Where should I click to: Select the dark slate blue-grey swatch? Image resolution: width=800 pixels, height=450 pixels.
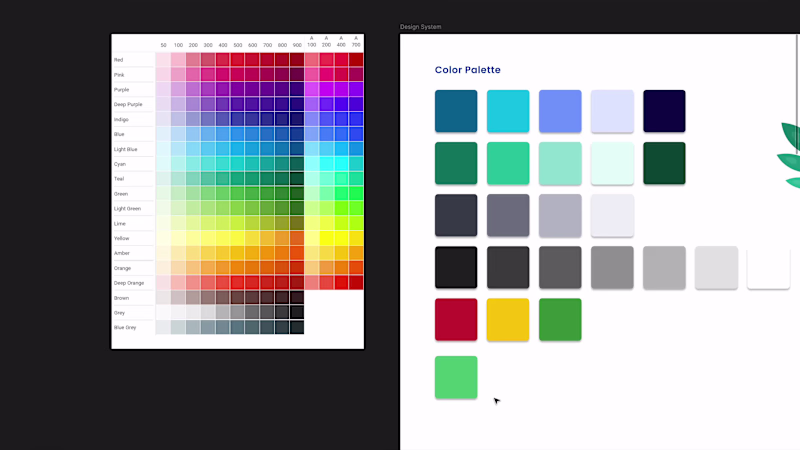pos(456,215)
